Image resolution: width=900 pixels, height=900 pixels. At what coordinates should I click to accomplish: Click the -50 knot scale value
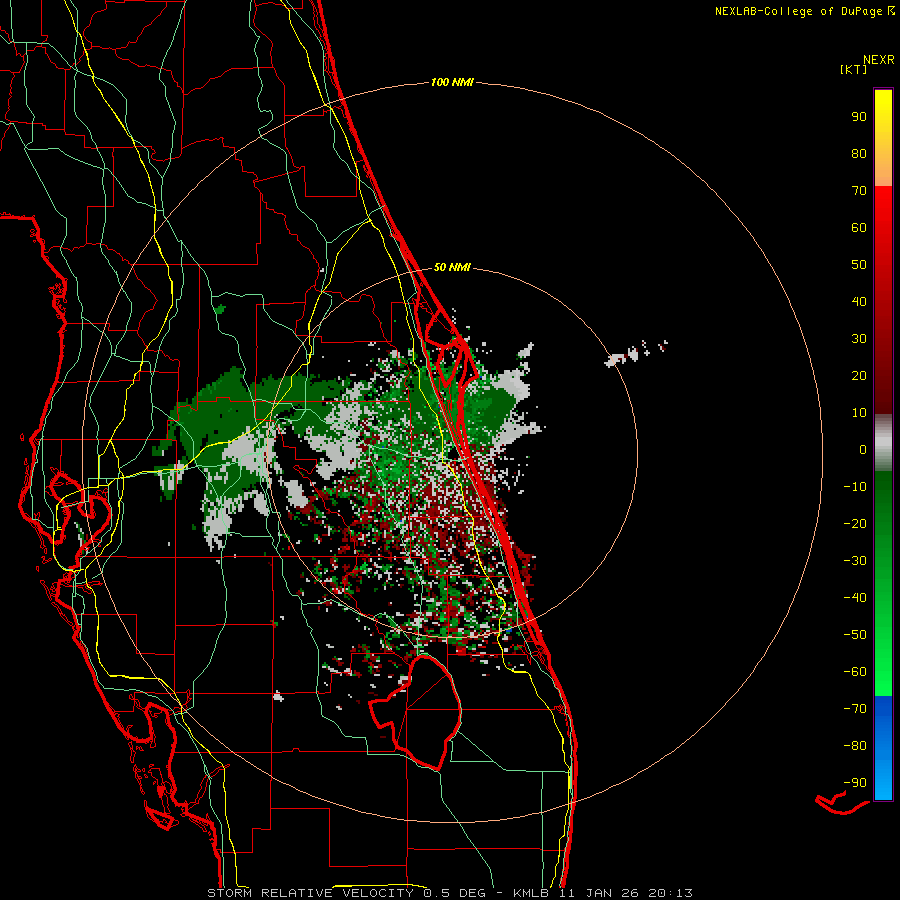(x=855, y=635)
